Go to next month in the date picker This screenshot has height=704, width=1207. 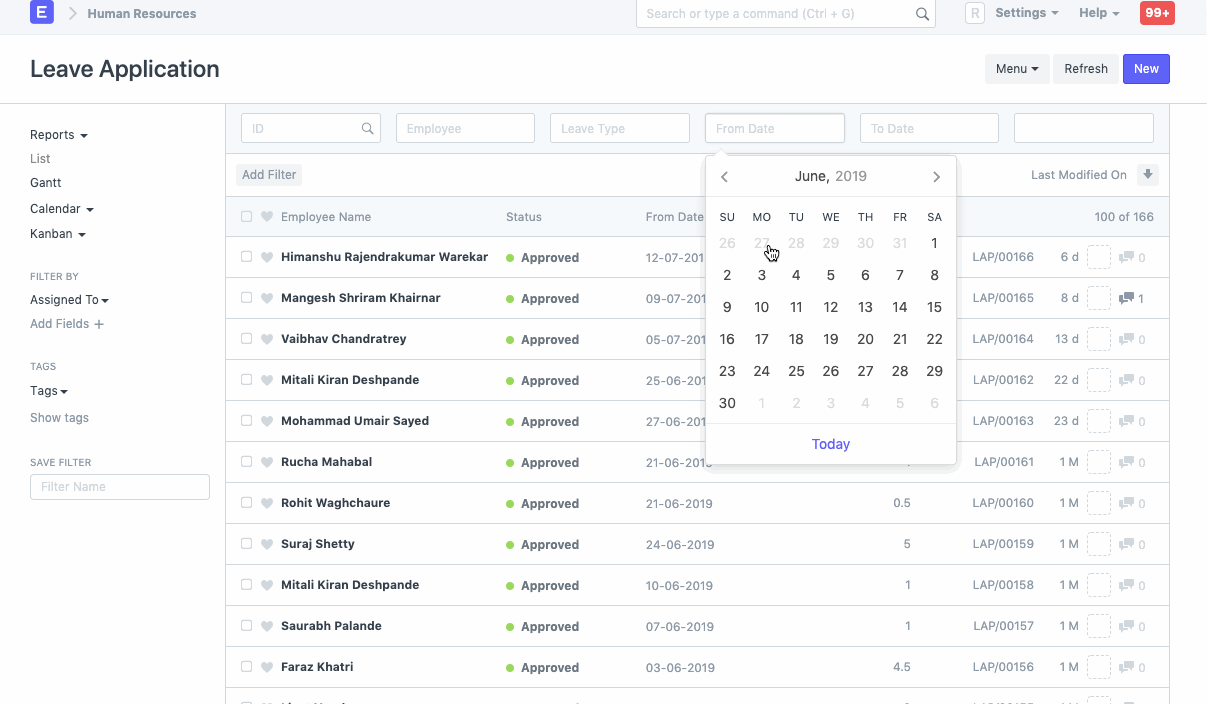[x=936, y=176]
